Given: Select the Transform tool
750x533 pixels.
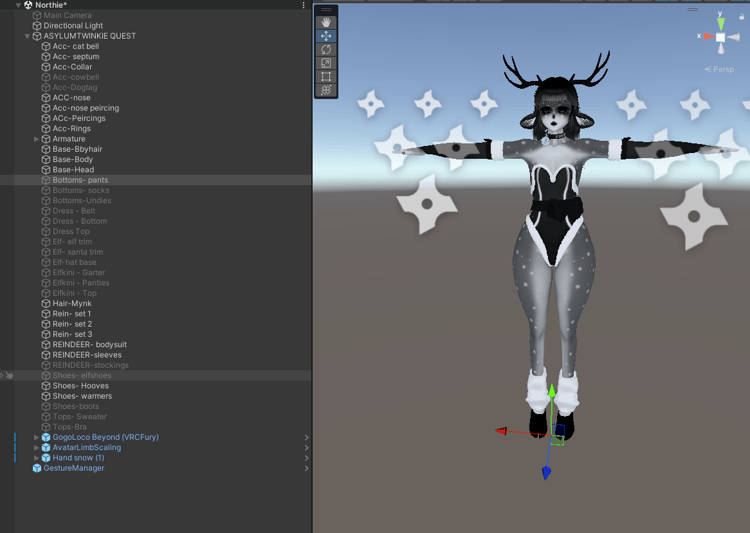Looking at the screenshot, I should 326,90.
